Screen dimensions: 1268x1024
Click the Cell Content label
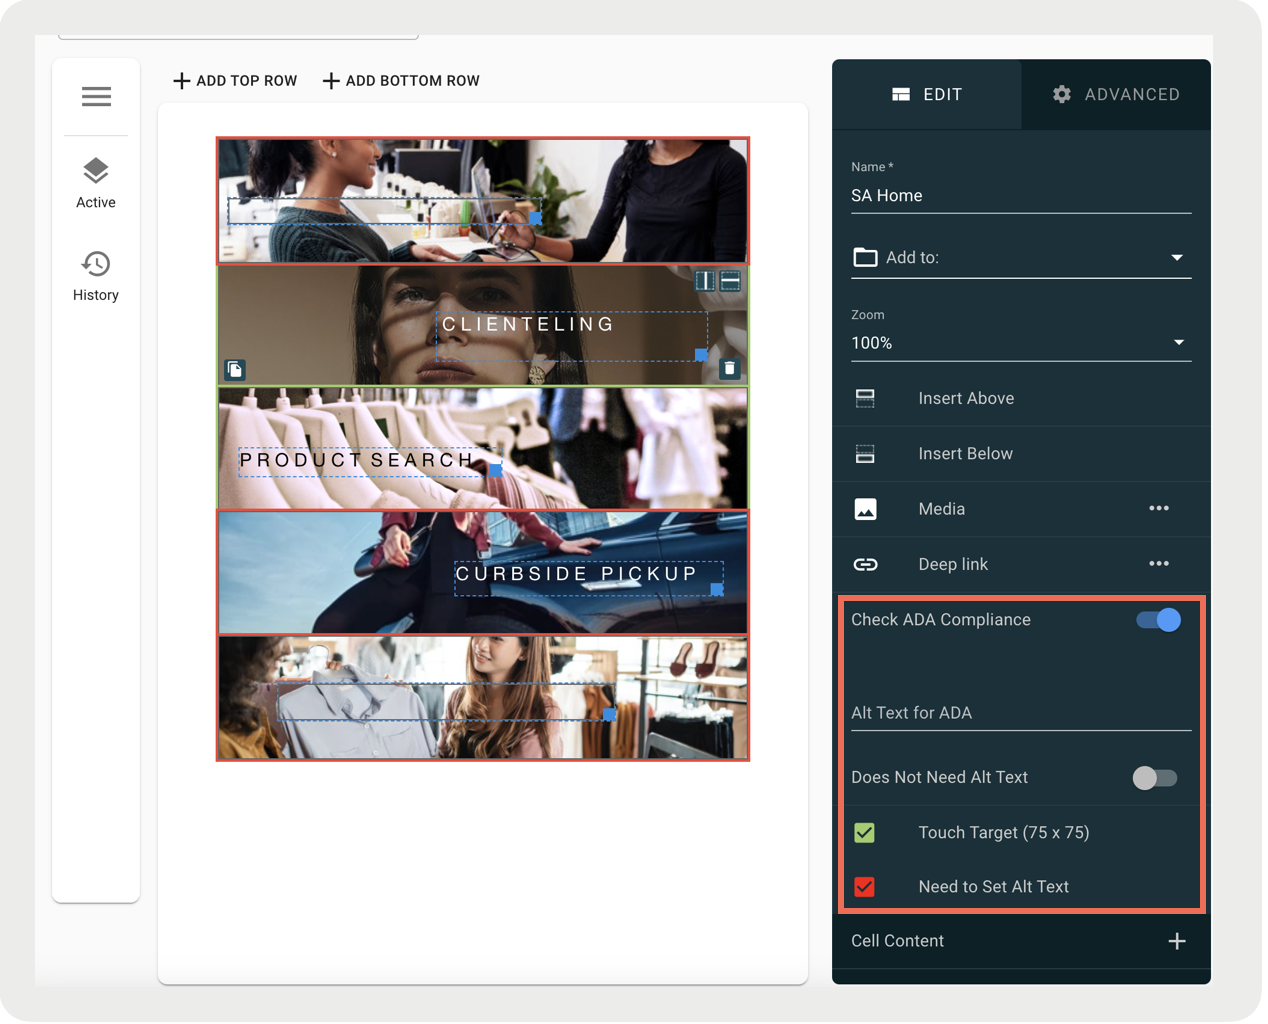point(897,942)
